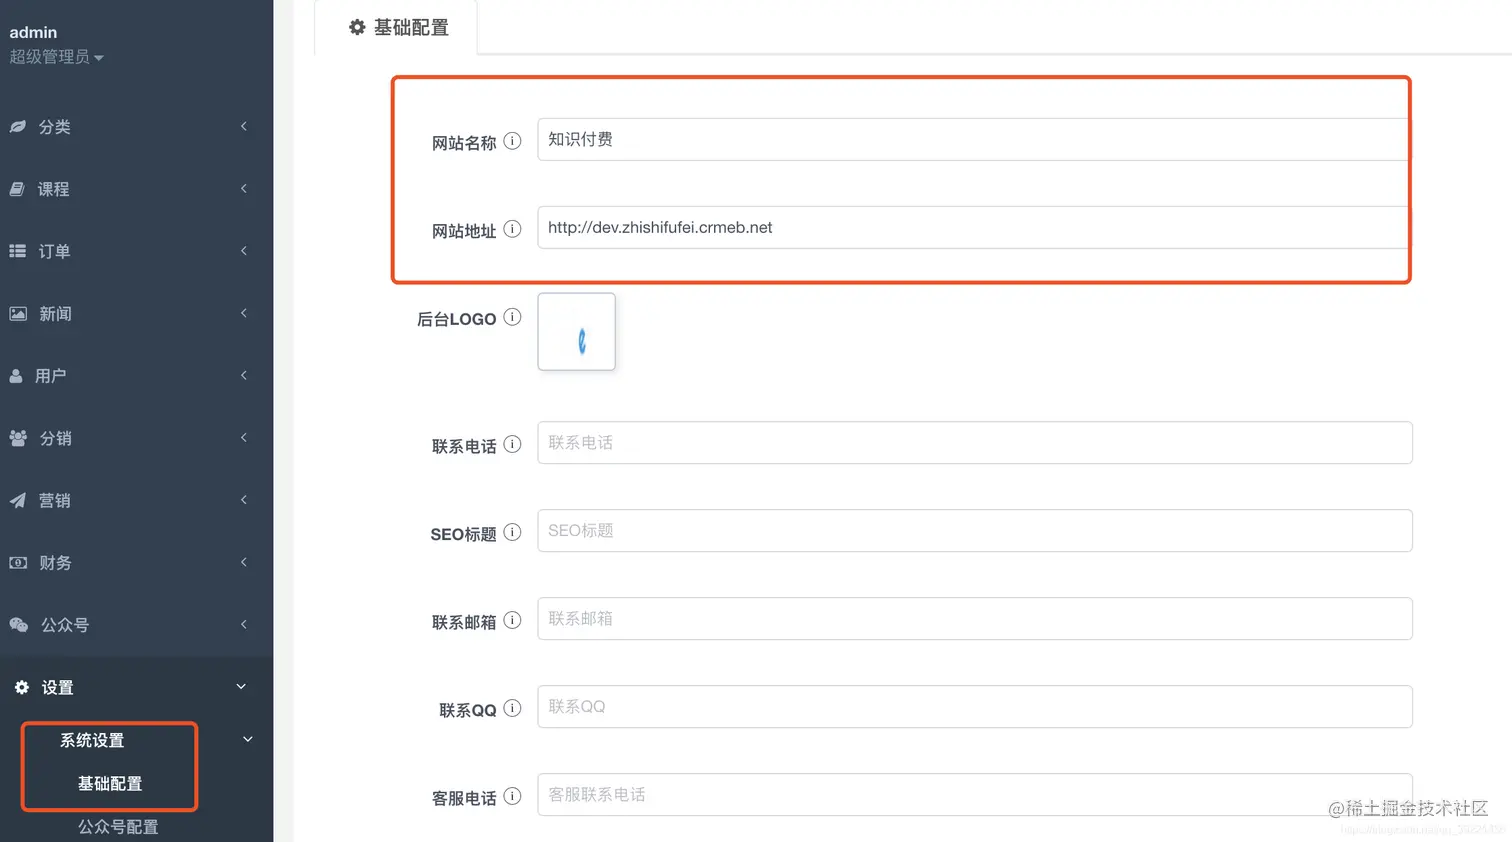Expand the 分销 menu chevron
This screenshot has width=1512, height=842.
pyautogui.click(x=243, y=437)
